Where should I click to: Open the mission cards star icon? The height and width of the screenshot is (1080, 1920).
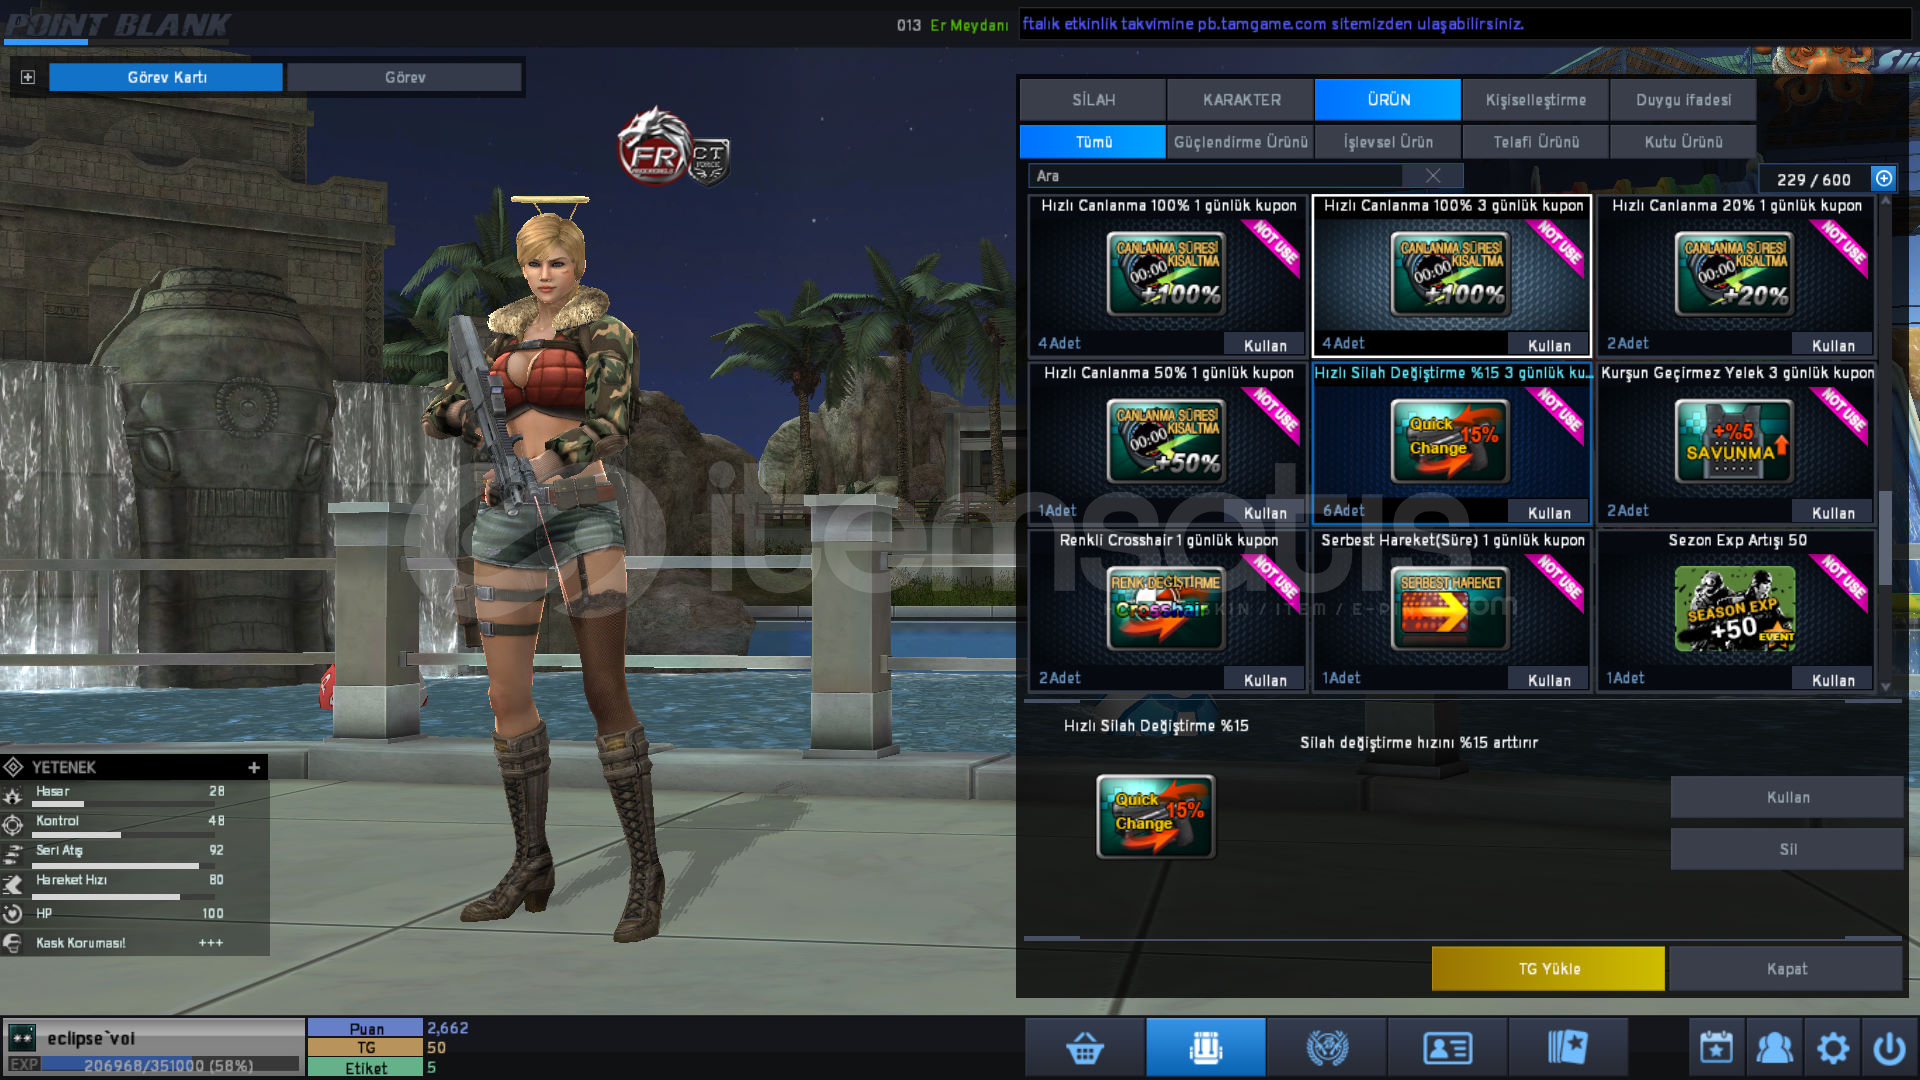(x=1568, y=1047)
